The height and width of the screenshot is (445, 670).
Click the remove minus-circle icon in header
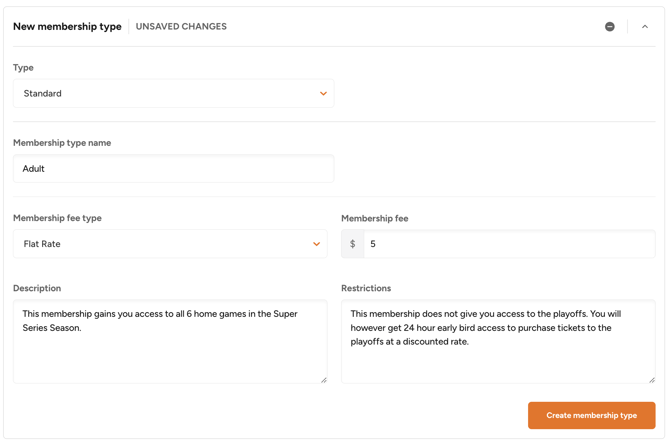610,27
